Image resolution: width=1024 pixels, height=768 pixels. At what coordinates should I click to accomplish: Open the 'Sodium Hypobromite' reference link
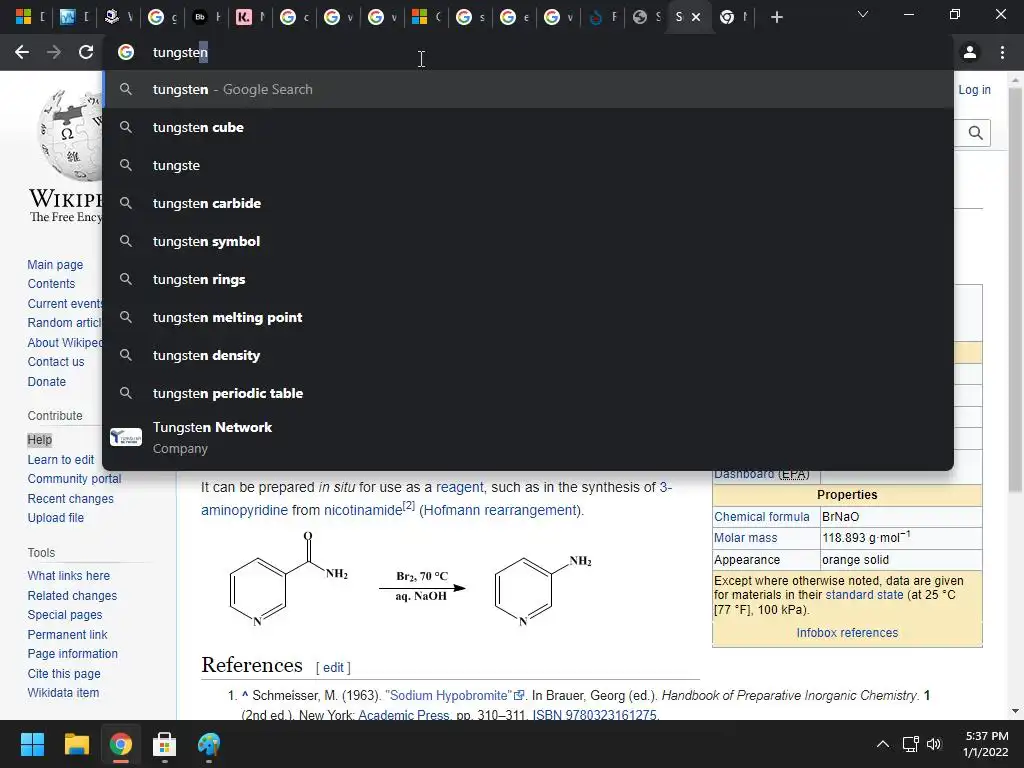[x=455, y=696]
